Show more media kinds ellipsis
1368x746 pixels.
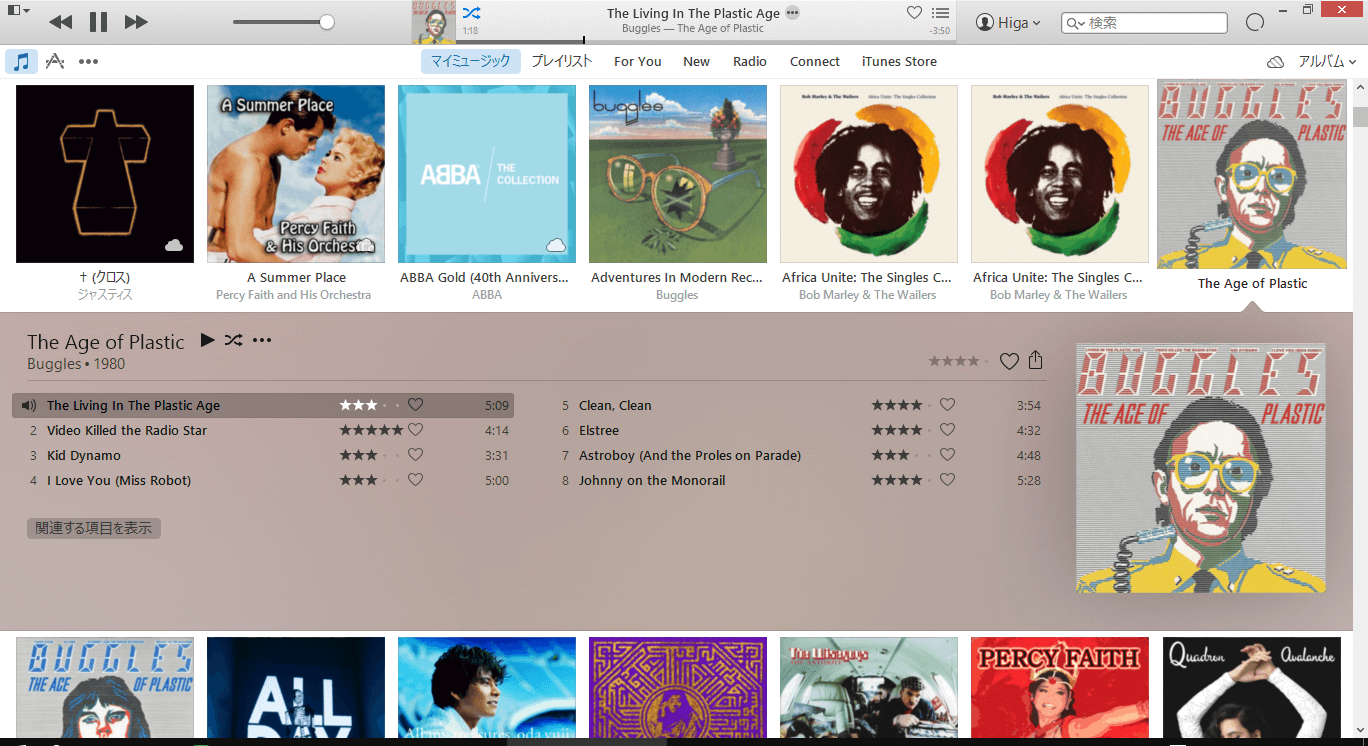coord(88,61)
